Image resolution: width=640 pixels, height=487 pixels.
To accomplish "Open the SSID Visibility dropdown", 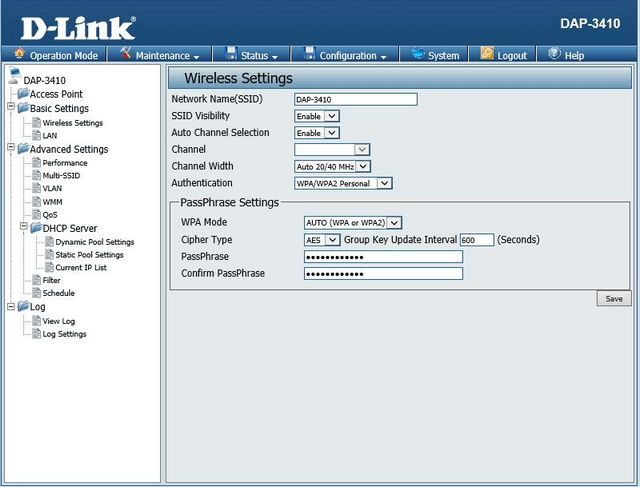I will [317, 116].
